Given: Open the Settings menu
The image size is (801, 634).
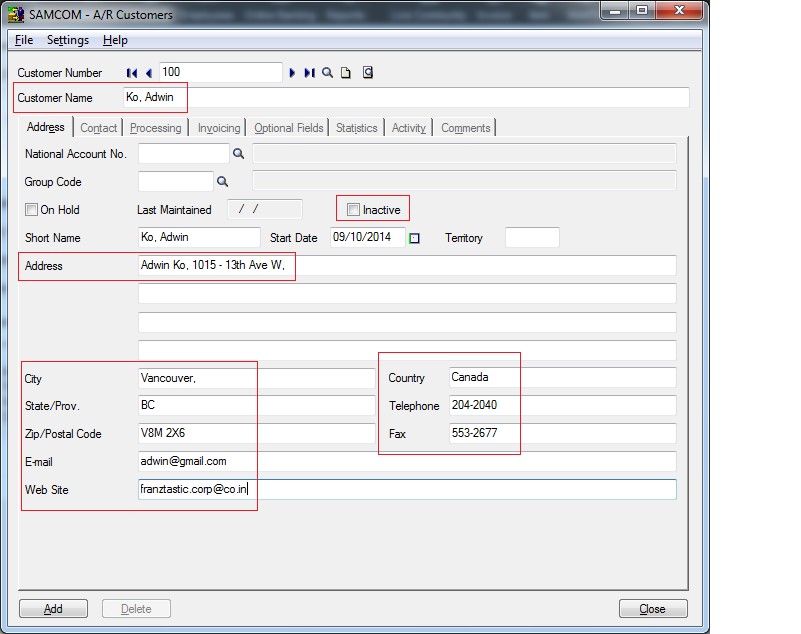Looking at the screenshot, I should [x=68, y=40].
